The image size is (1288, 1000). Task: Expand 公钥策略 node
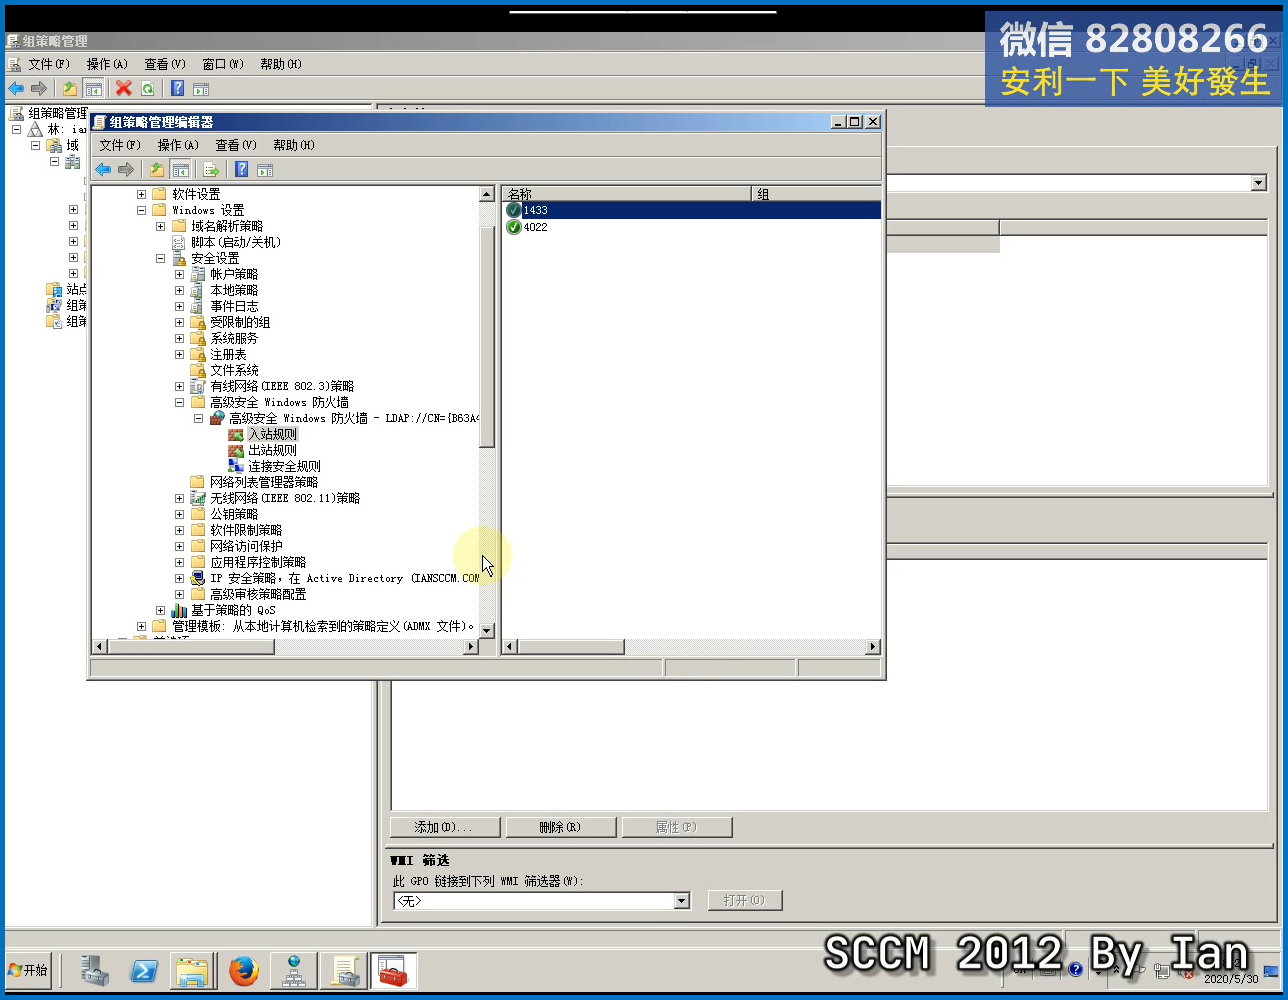coord(179,514)
